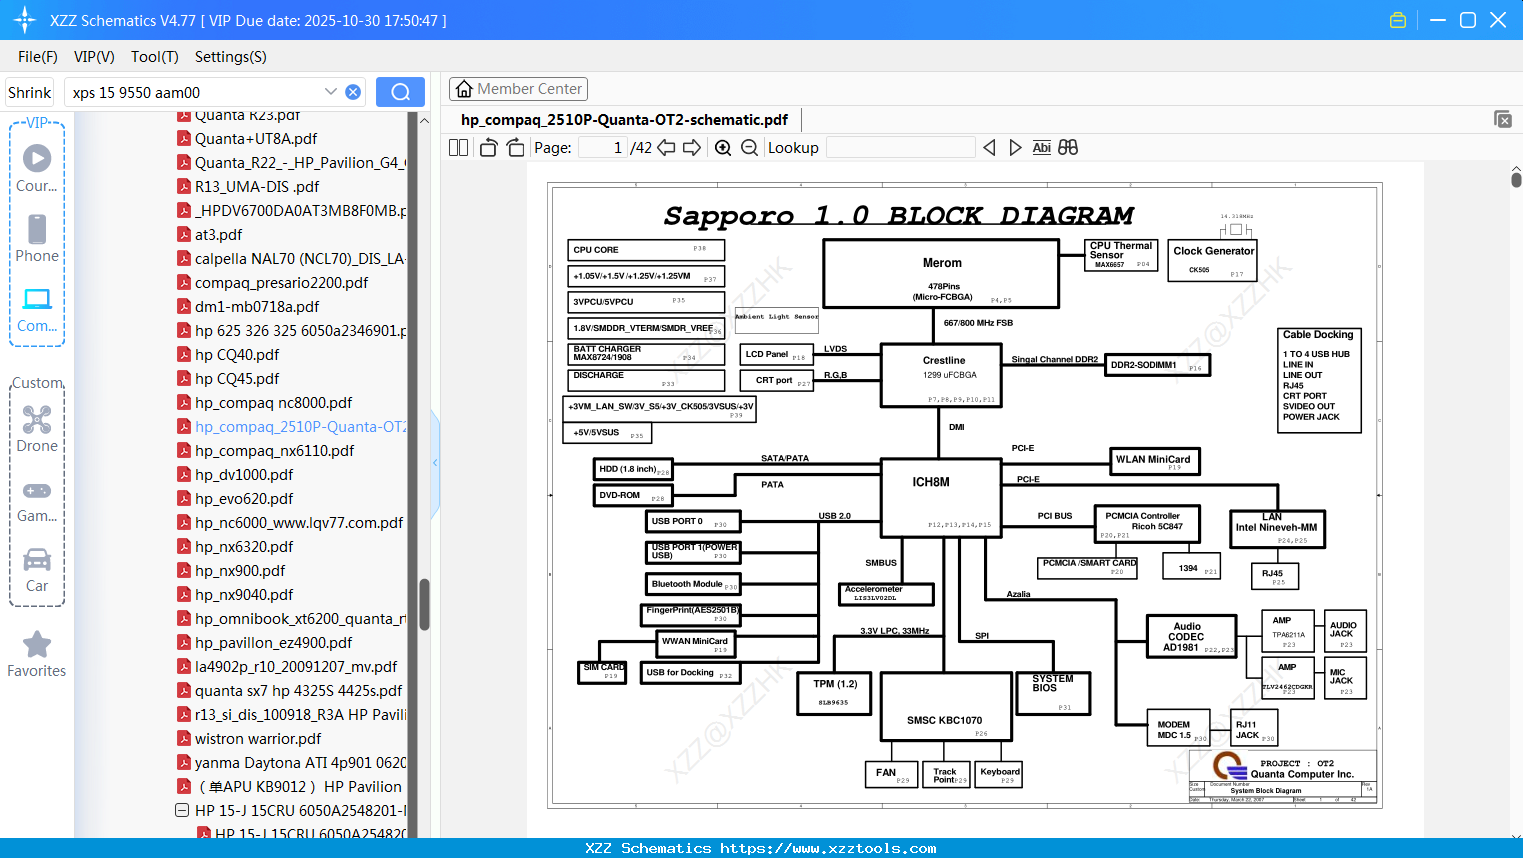Open hp CQ45.pdf
Viewport: 1523px width, 858px height.
[x=237, y=379]
